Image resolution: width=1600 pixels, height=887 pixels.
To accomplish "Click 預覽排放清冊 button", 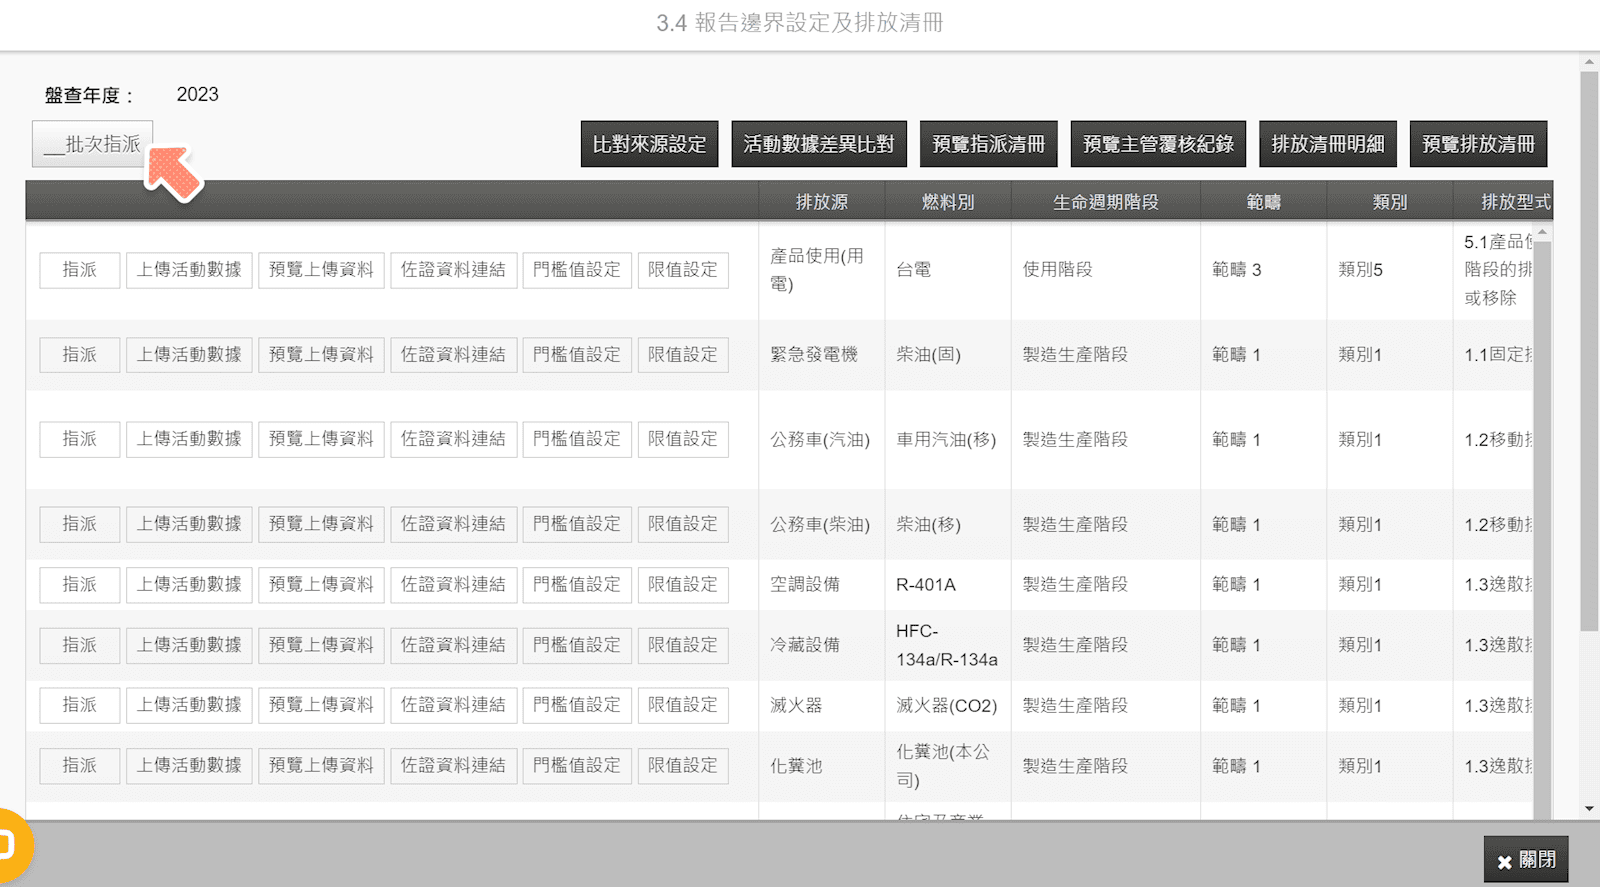I will click(1478, 144).
